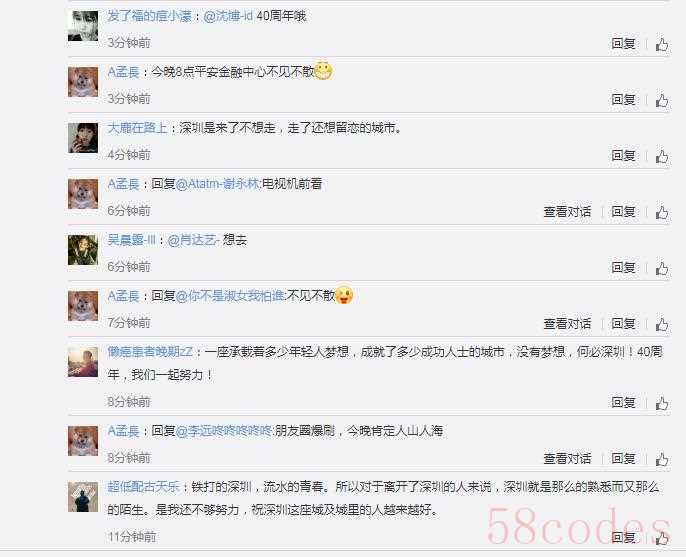The width and height of the screenshot is (686, 557).
Task: Reply to the 40周年哦 comment
Action: coord(623,44)
